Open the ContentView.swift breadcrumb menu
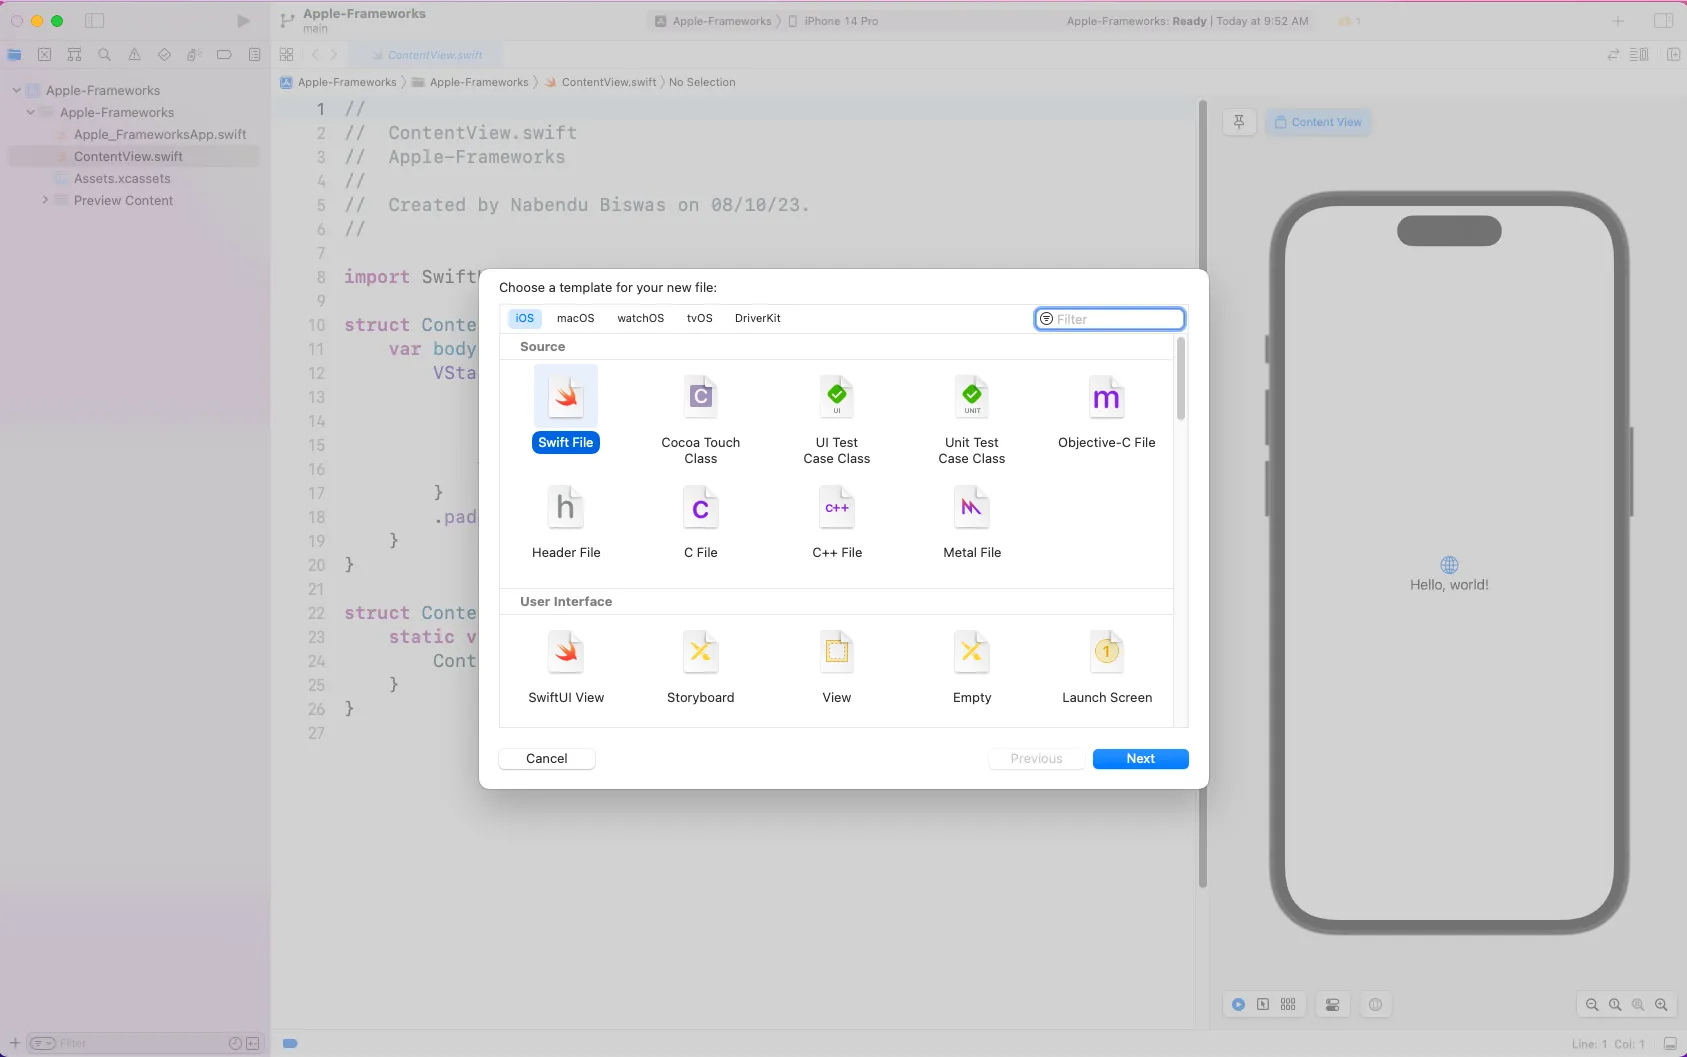Viewport: 1687px width, 1057px height. point(601,82)
